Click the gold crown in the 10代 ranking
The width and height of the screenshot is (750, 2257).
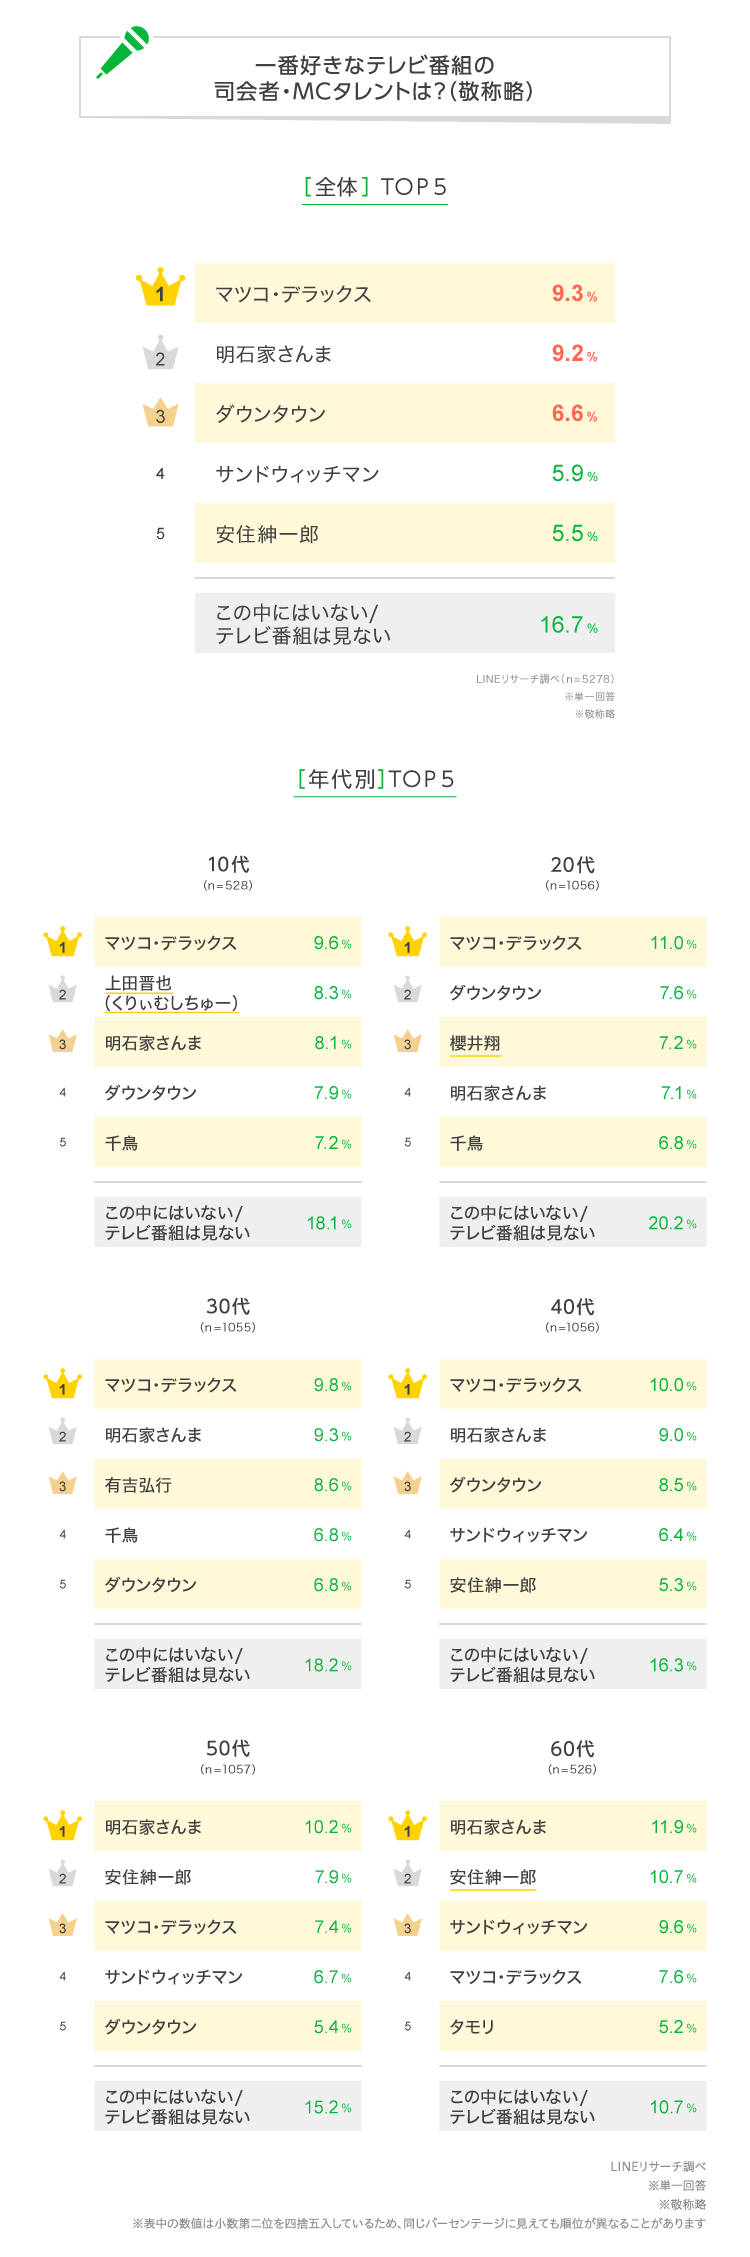(x=62, y=942)
